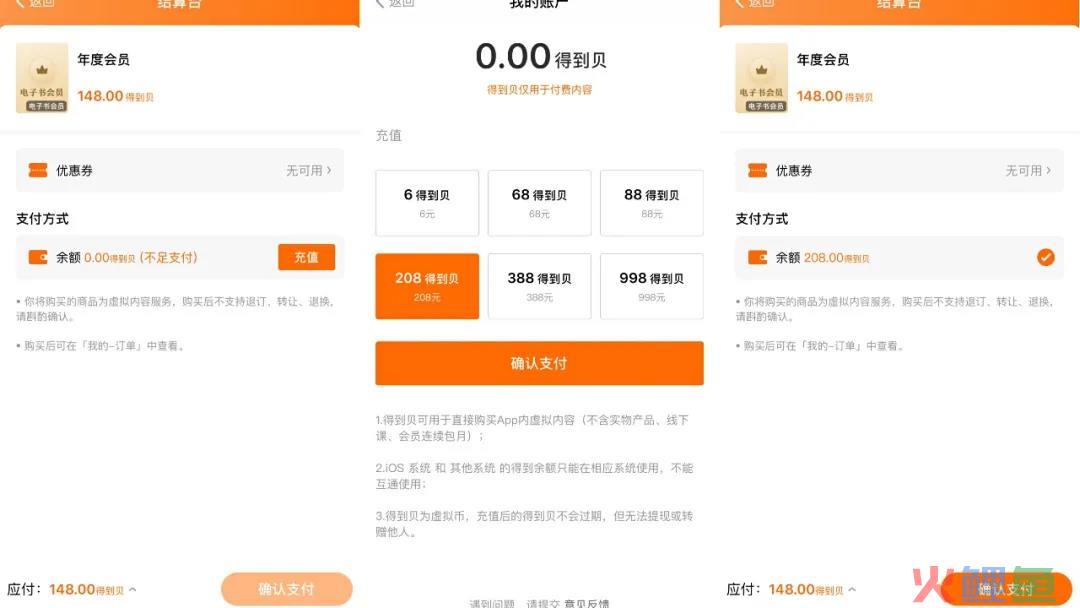
Task: Click the coupon ticket icon in left screen
Action: [x=38, y=170]
